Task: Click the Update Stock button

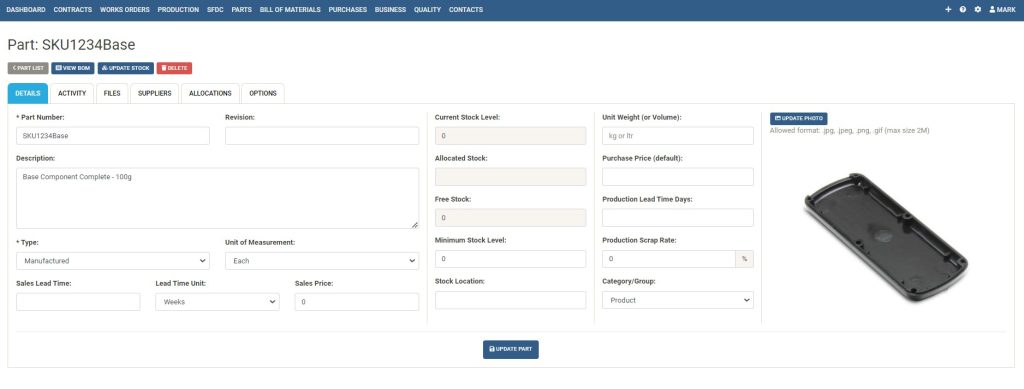Action: pyautogui.click(x=125, y=68)
